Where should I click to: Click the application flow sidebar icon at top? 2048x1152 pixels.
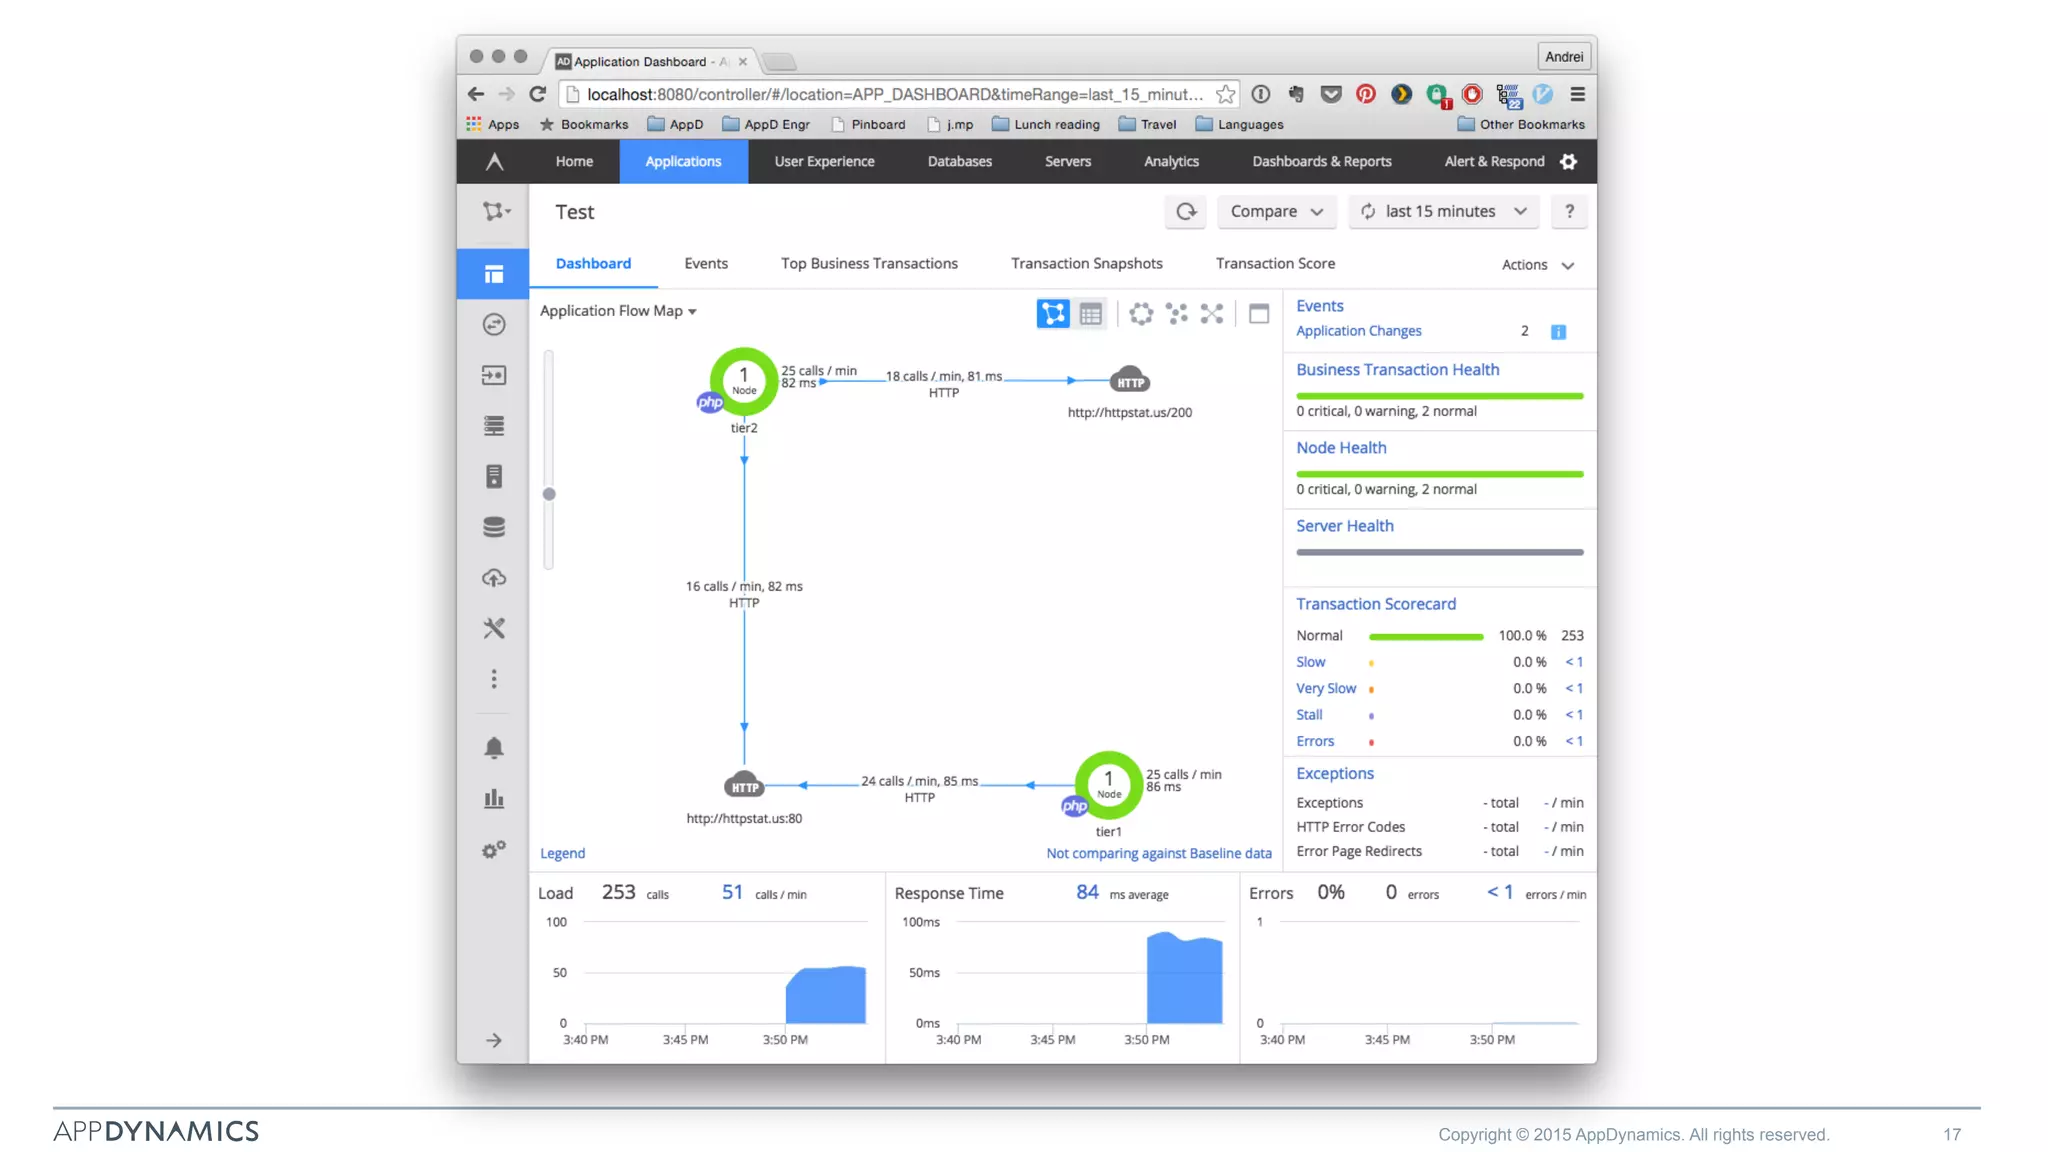(x=496, y=211)
